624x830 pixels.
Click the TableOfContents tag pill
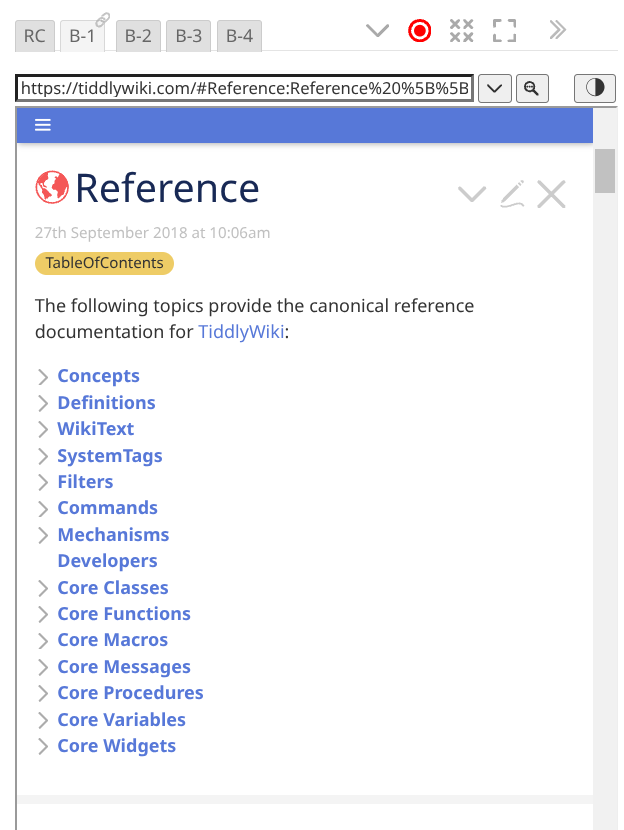104,263
